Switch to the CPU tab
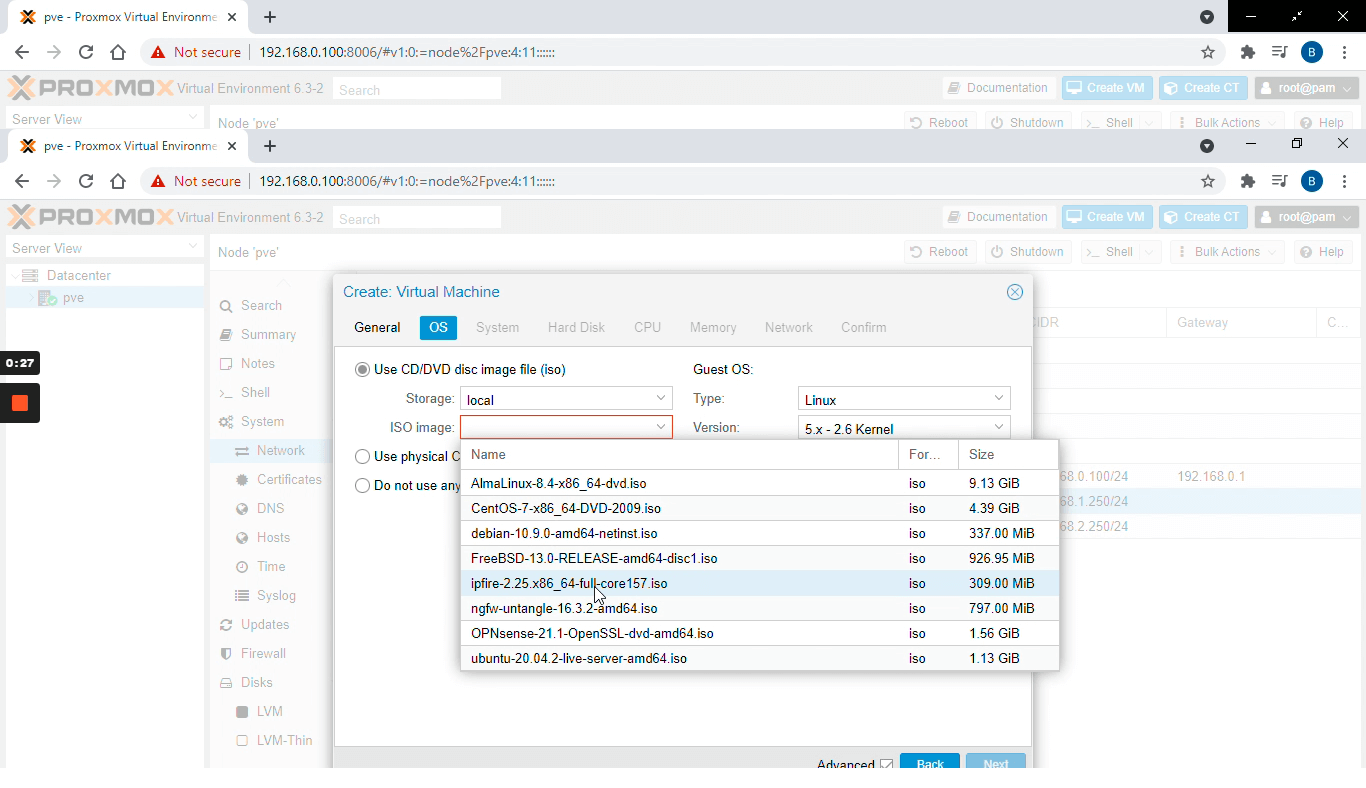The width and height of the screenshot is (1366, 788). tap(647, 327)
